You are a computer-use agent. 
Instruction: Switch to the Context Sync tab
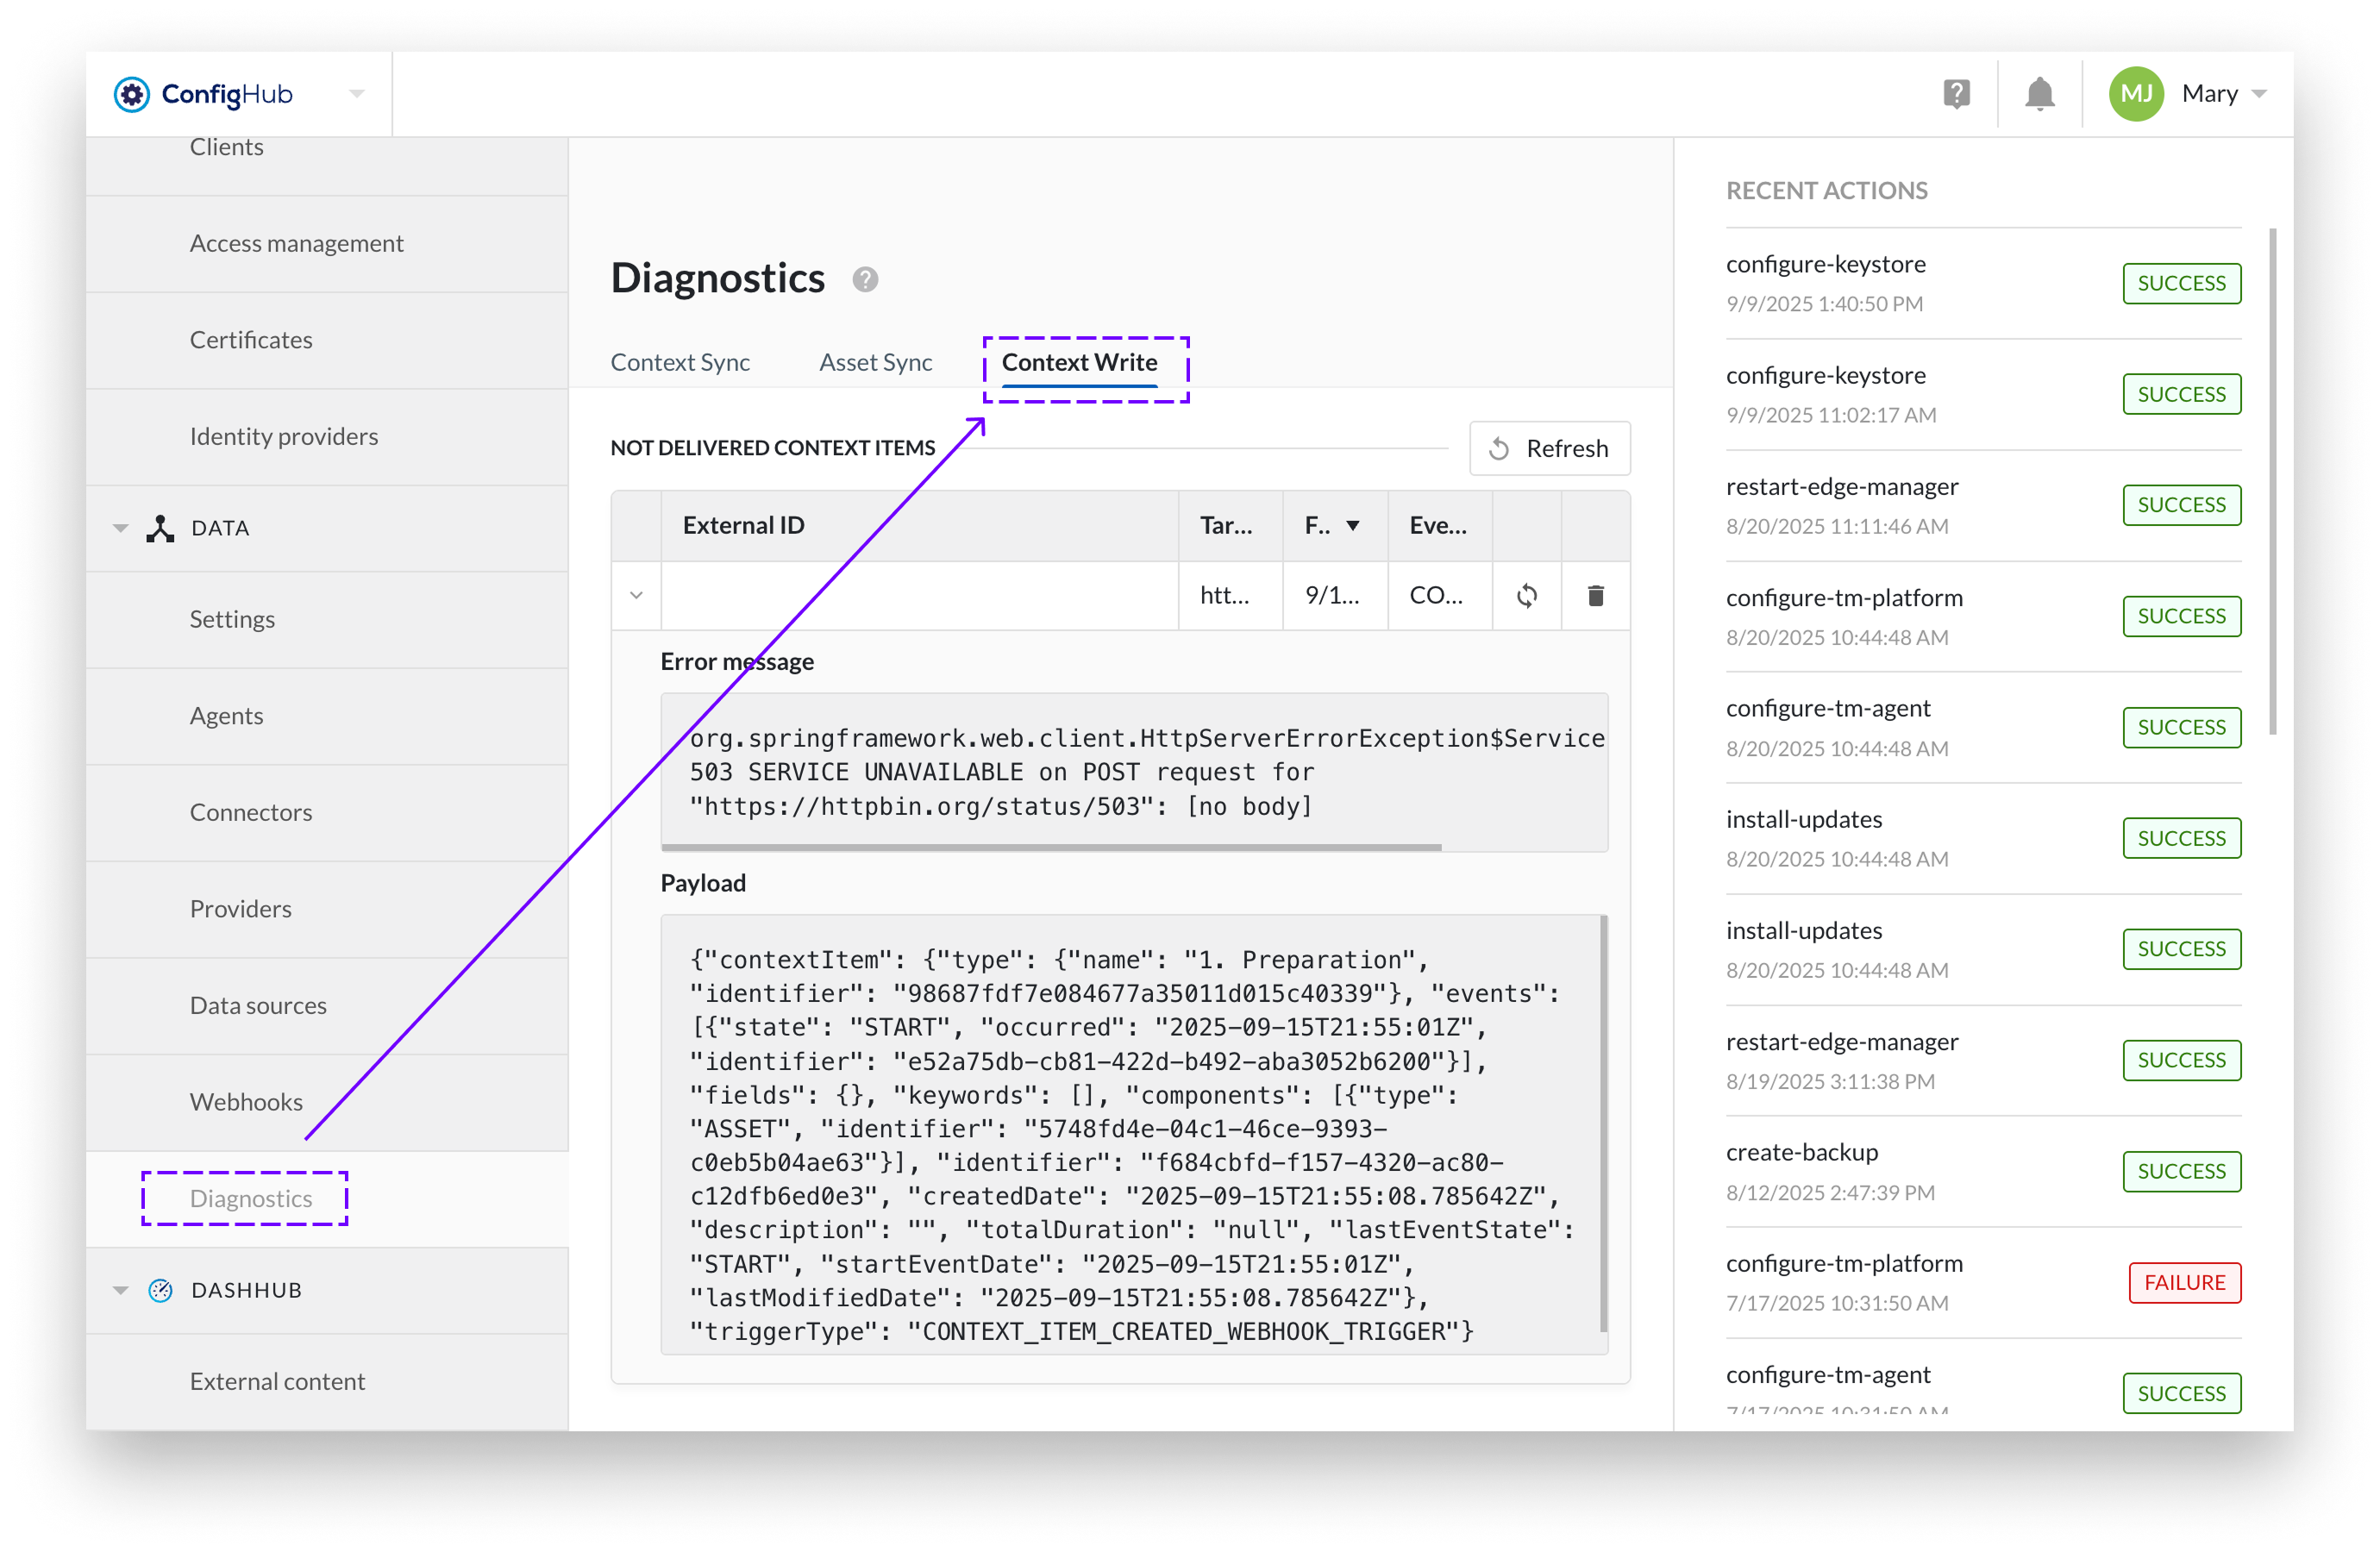(x=680, y=362)
